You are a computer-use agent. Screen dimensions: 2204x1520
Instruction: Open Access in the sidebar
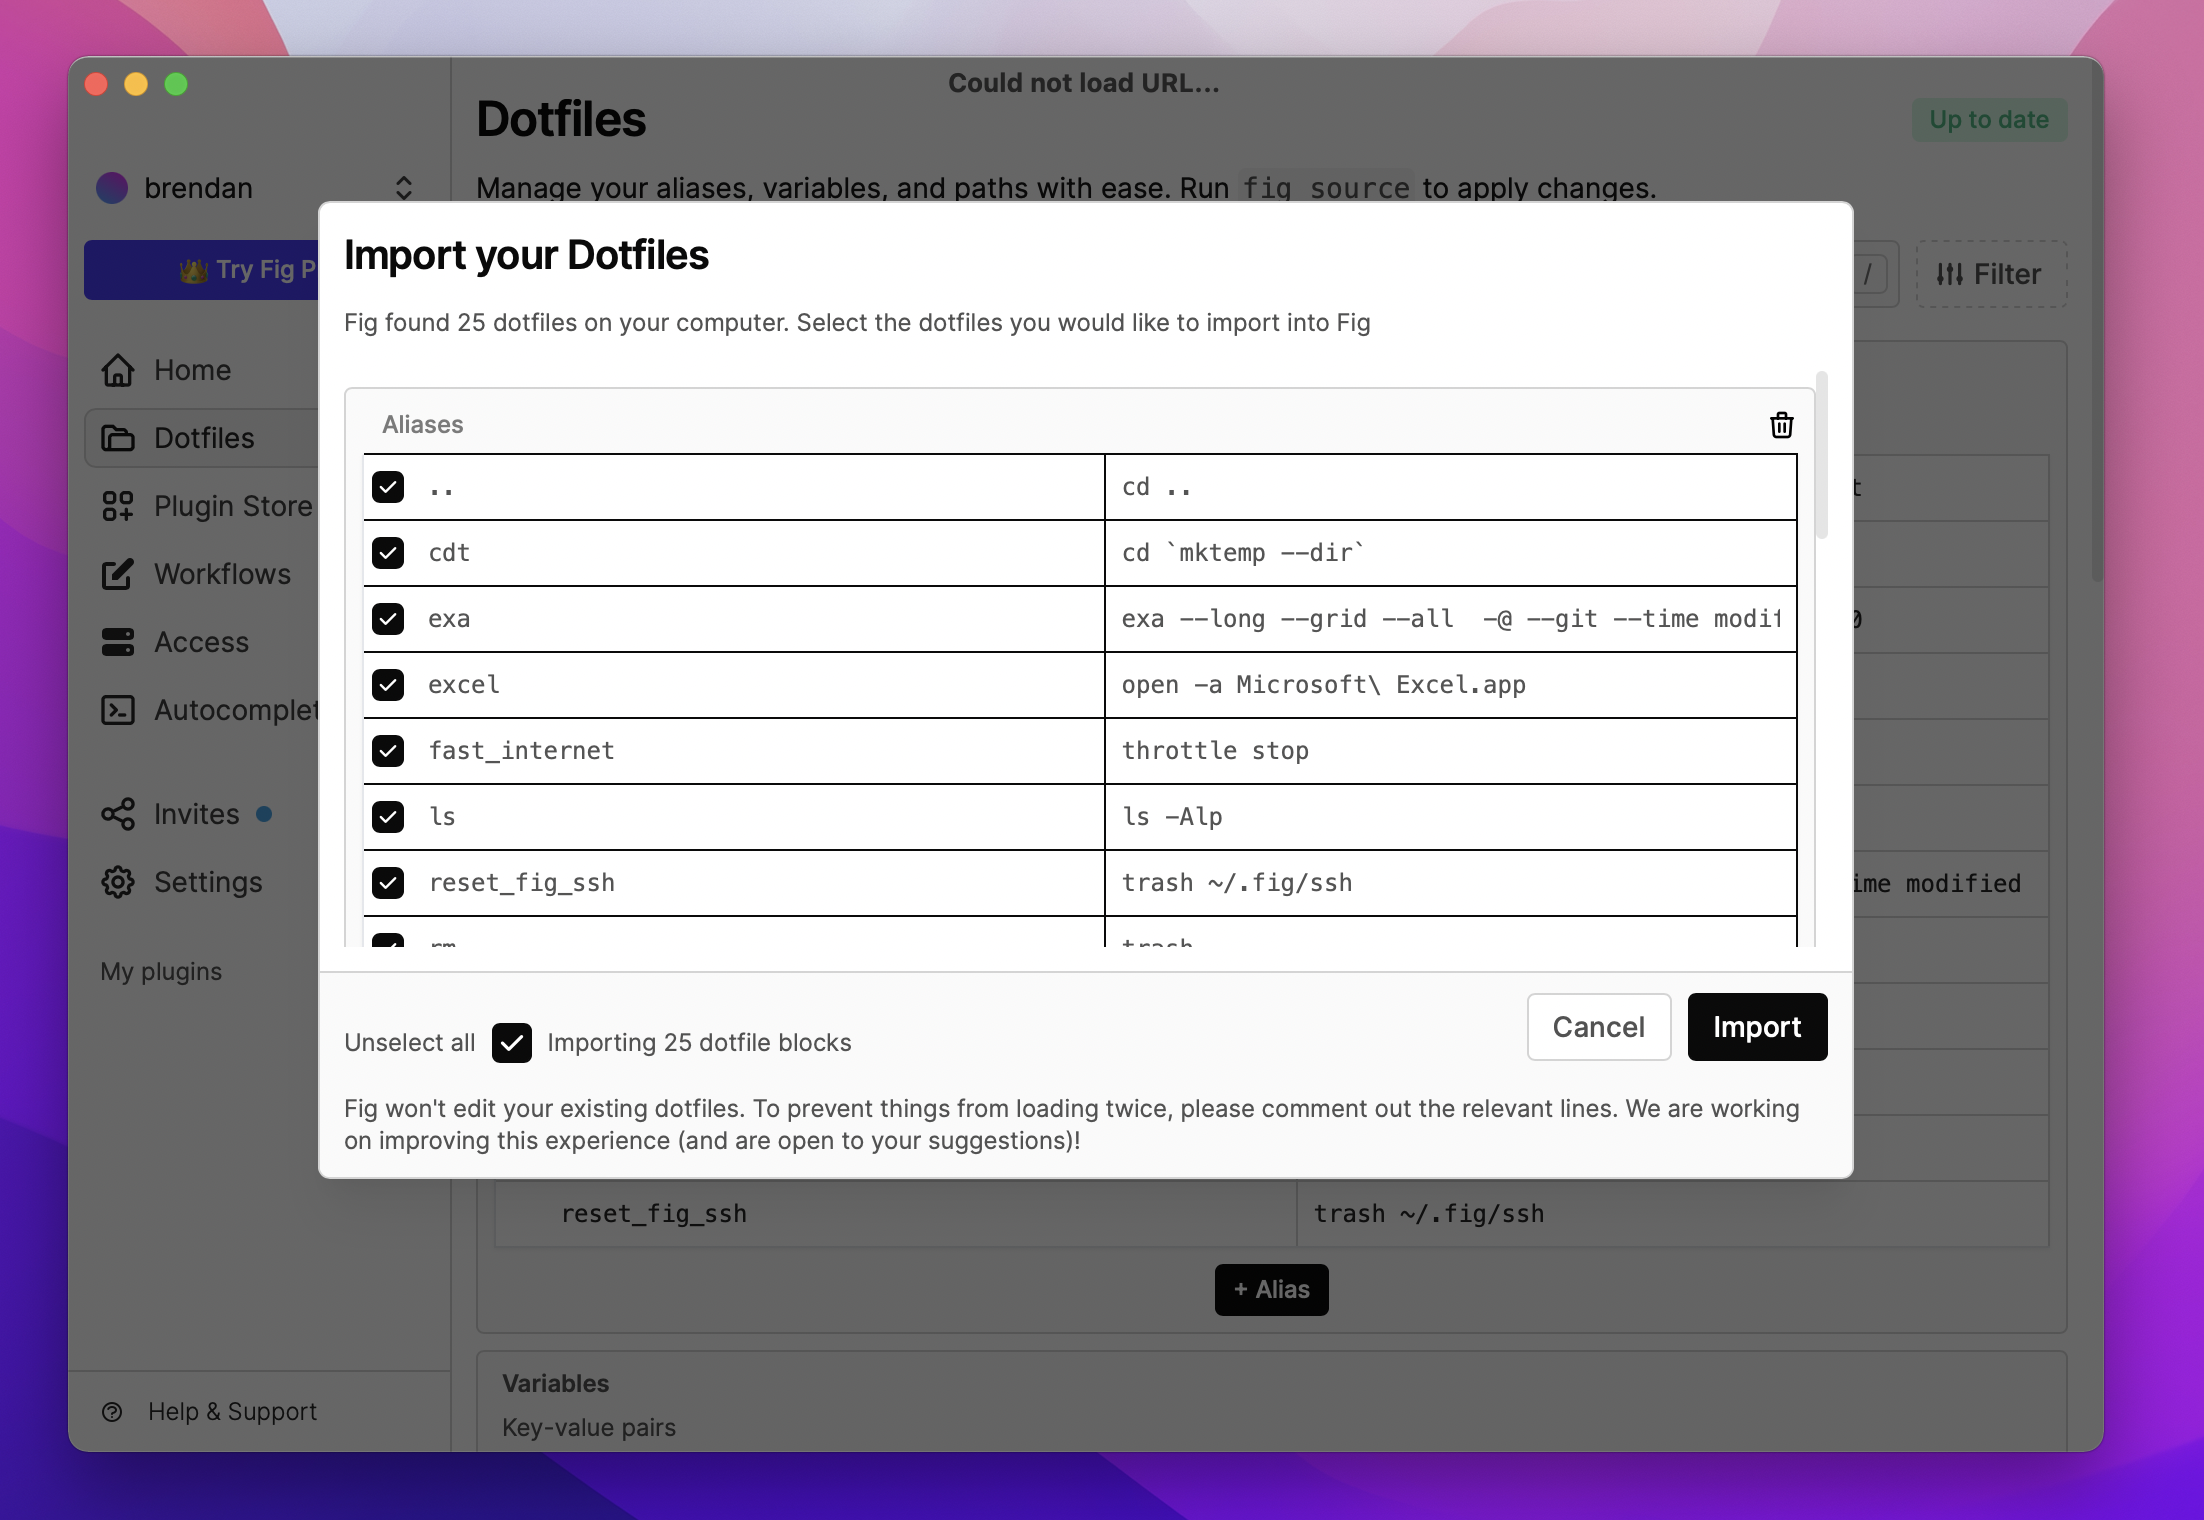pos(201,642)
